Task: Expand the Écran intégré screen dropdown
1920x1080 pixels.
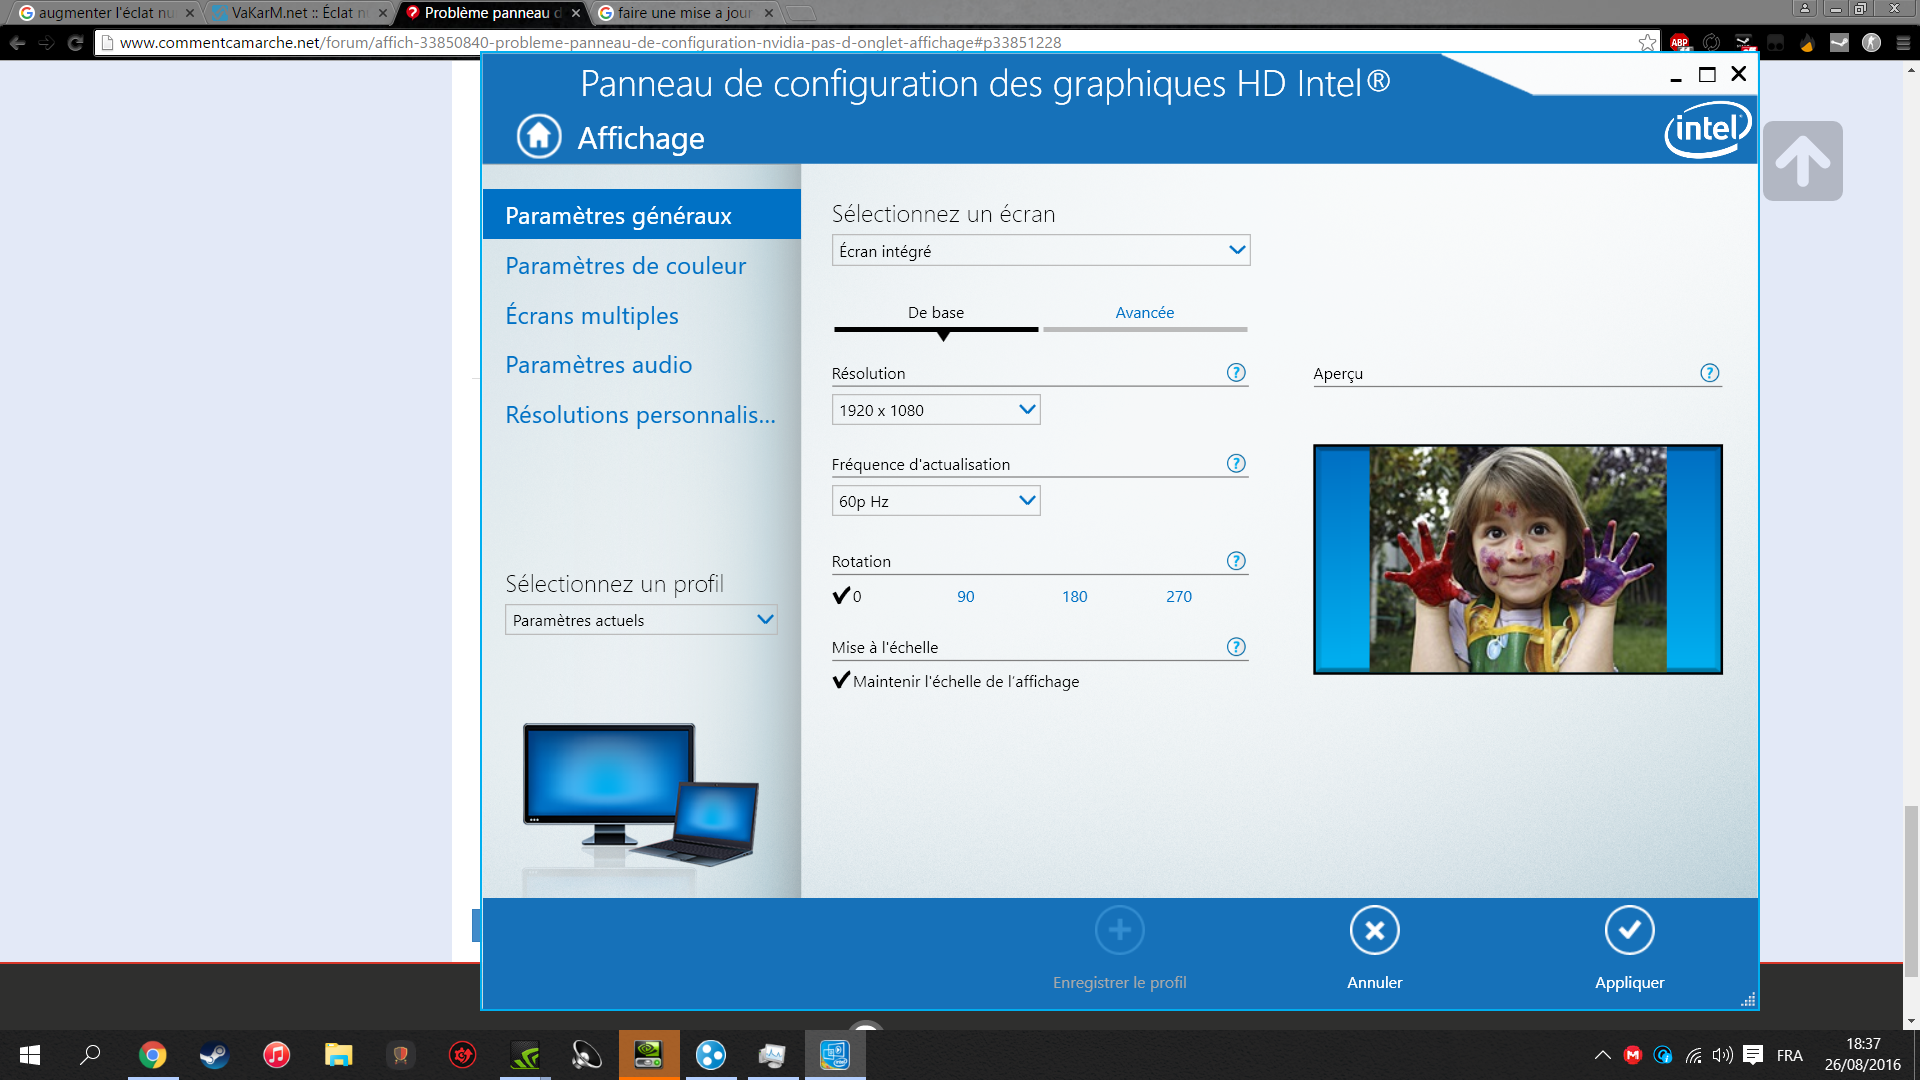Action: tap(1040, 250)
